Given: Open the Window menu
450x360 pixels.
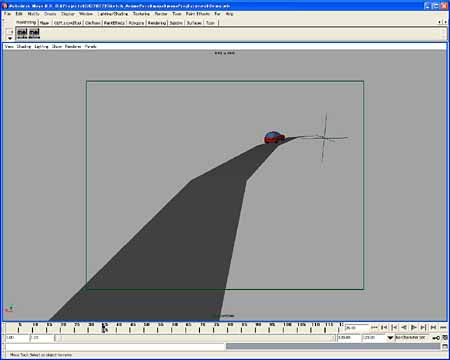Looking at the screenshot, I should pyautogui.click(x=86, y=14).
